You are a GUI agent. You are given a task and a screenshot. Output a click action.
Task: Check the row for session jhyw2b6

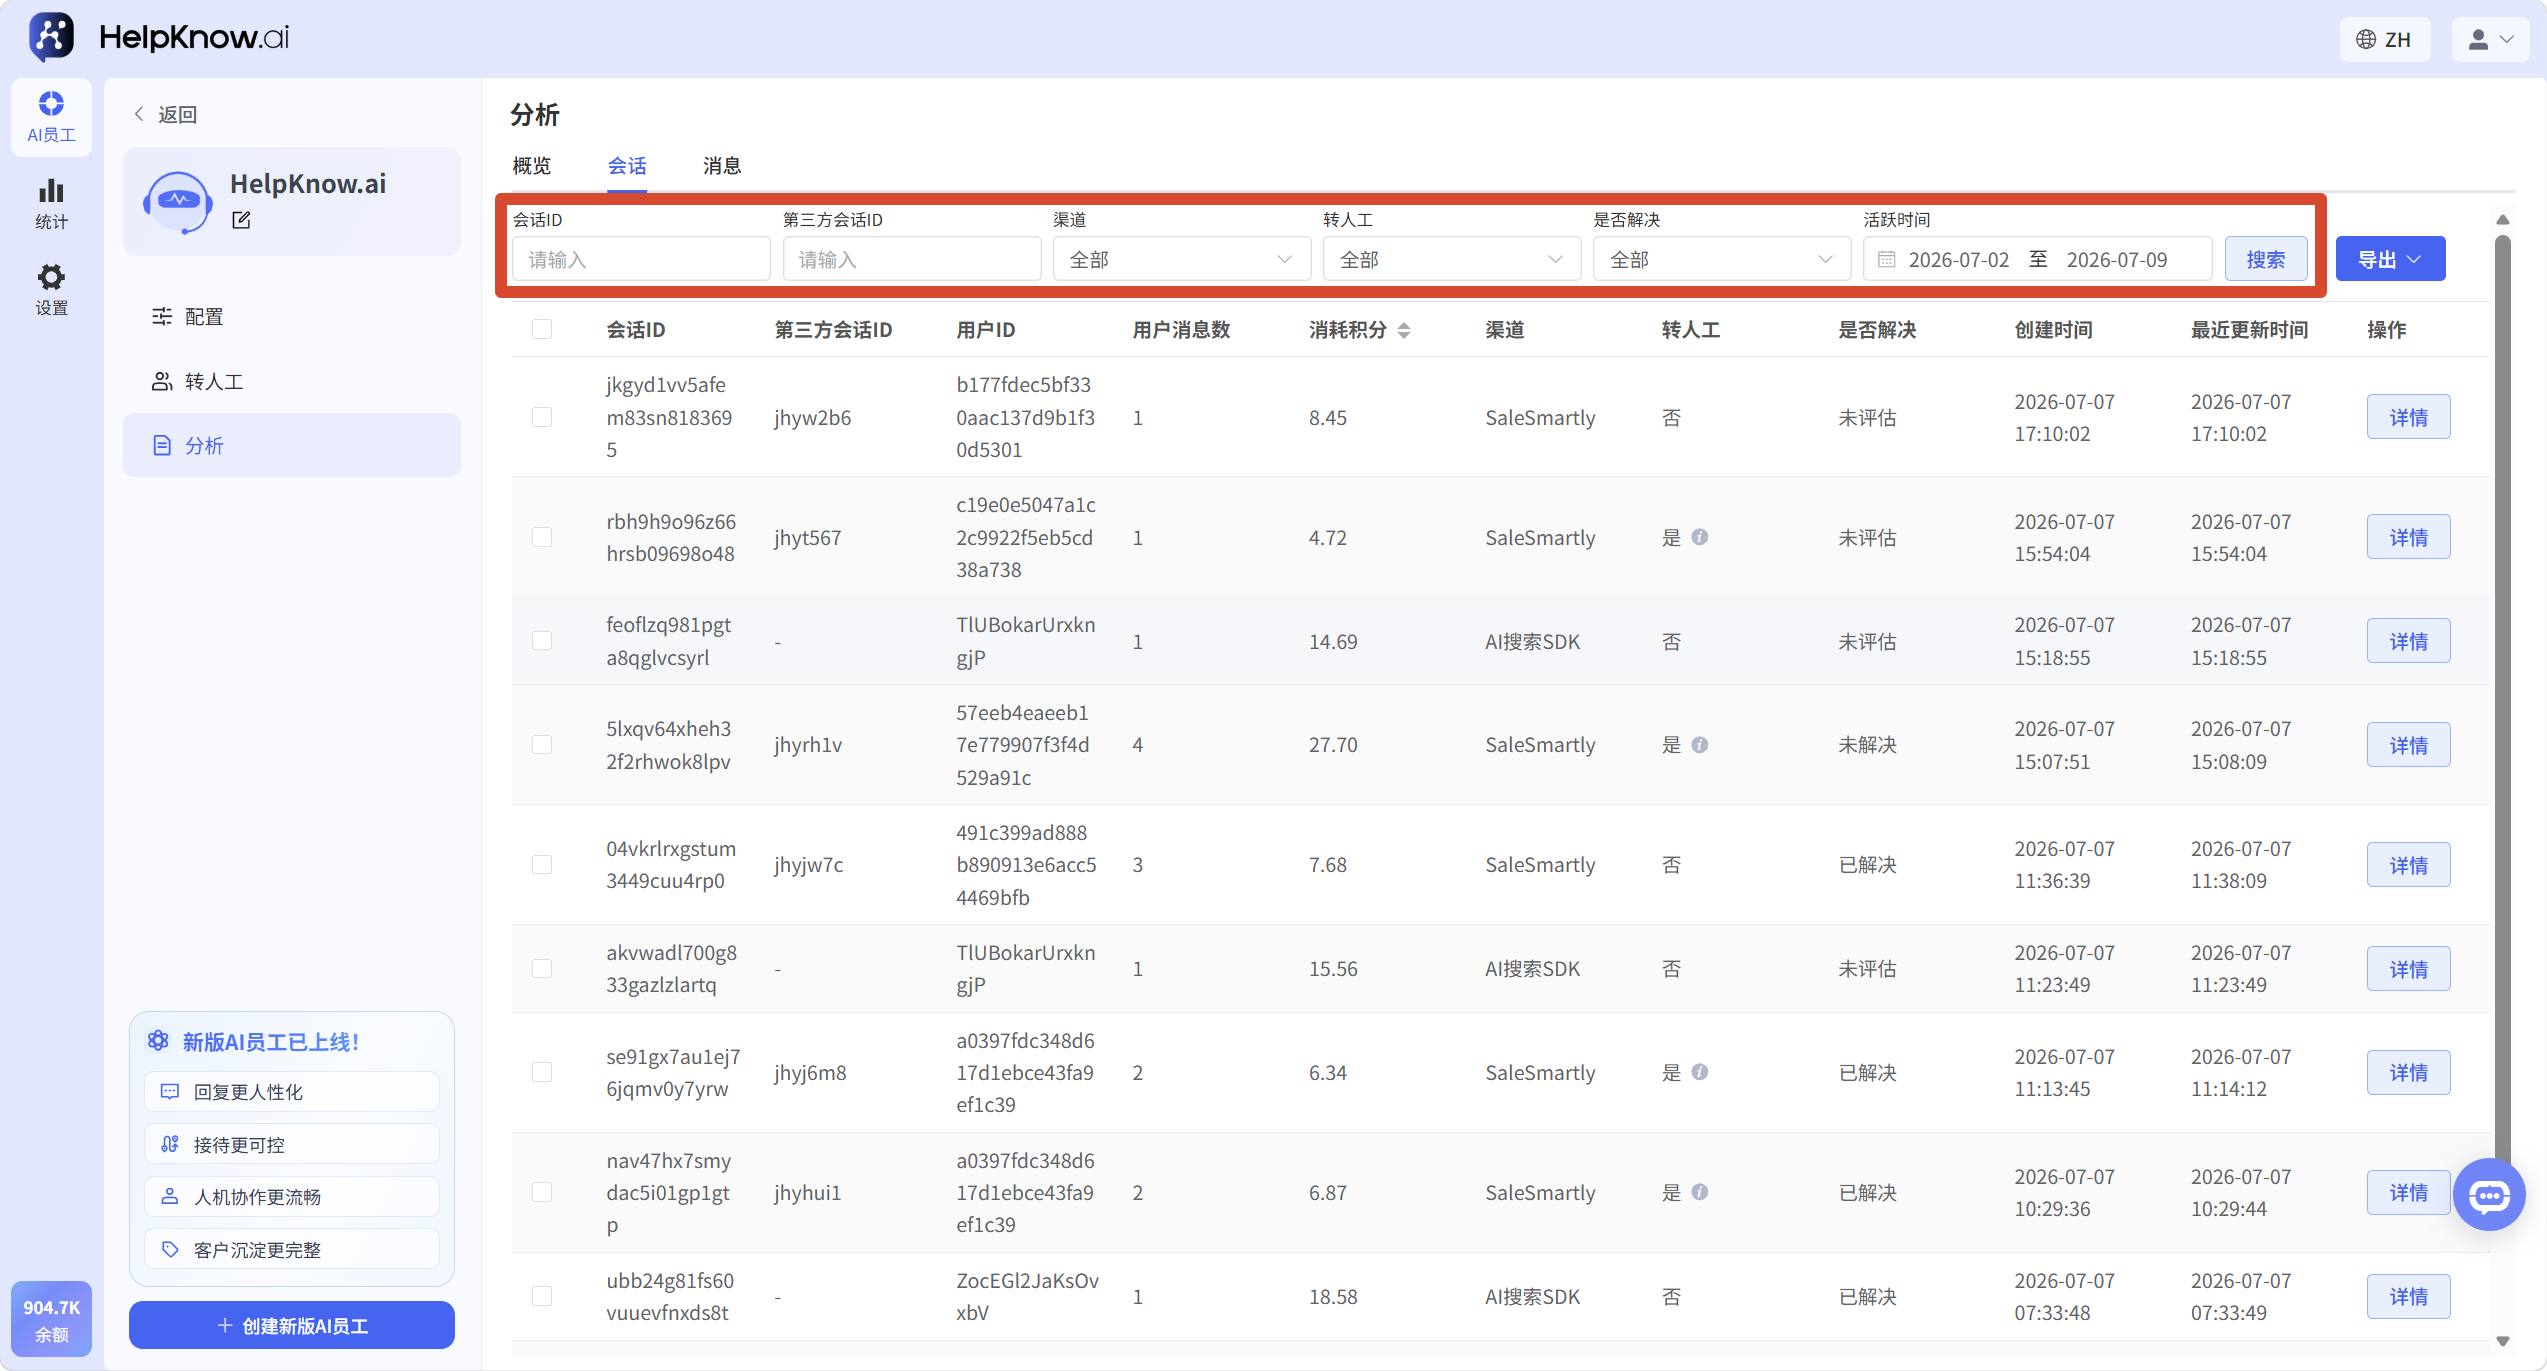(x=542, y=417)
